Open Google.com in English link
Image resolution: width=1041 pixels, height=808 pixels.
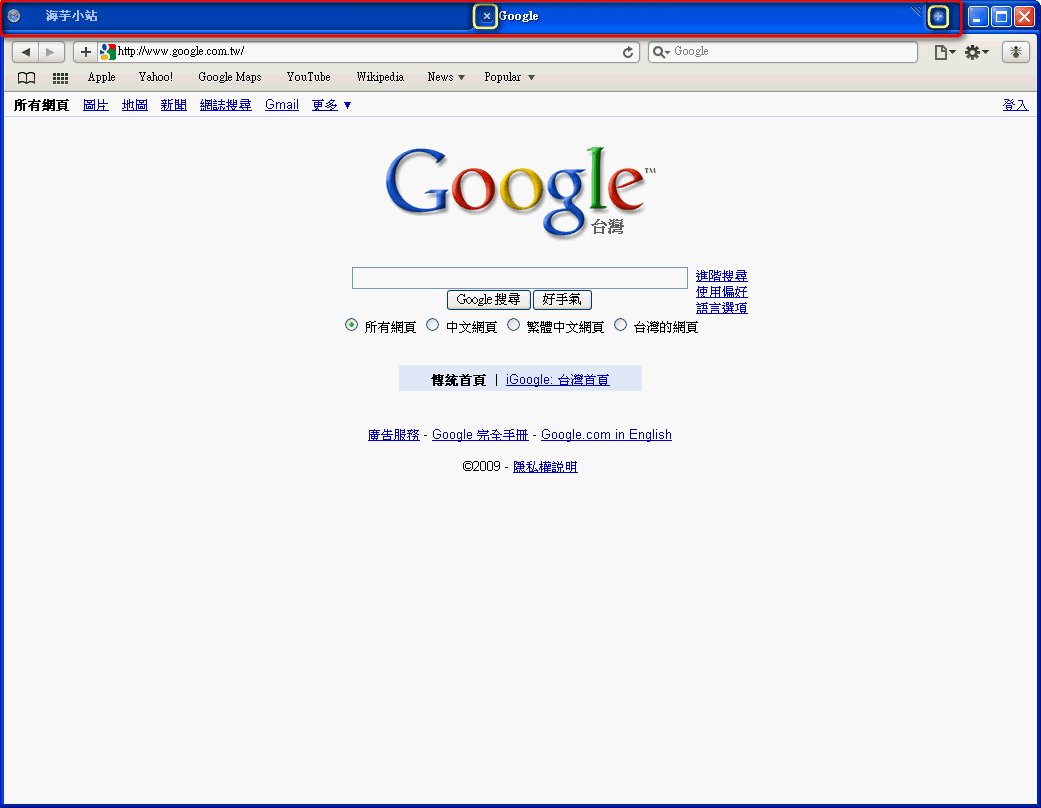point(606,435)
